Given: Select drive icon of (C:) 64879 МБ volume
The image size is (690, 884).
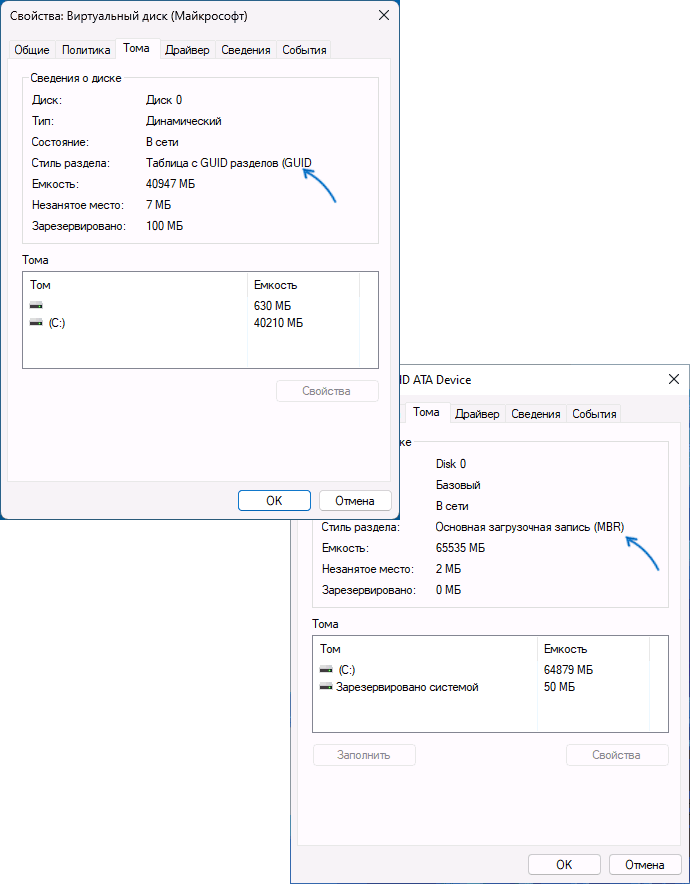Looking at the screenshot, I should [326, 670].
